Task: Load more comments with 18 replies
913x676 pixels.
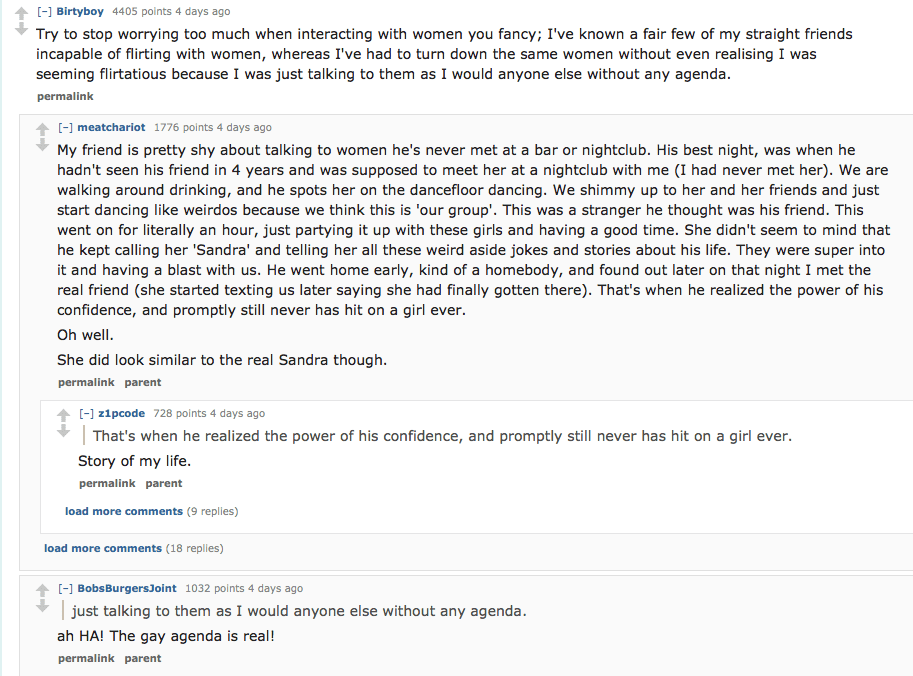Action: point(103,549)
